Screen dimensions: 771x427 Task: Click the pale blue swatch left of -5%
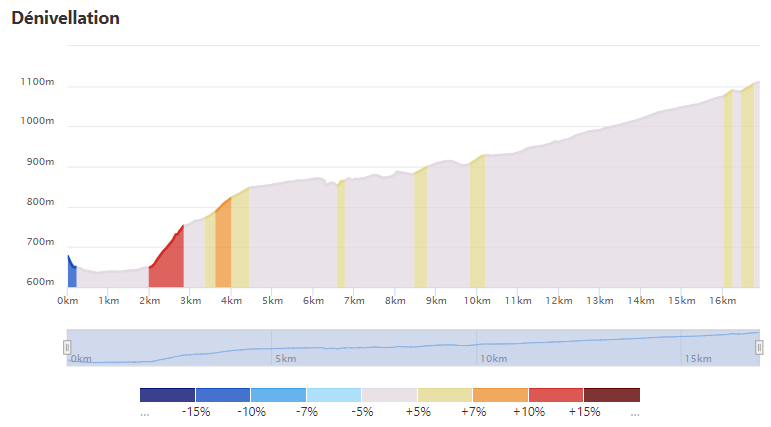click(x=334, y=395)
